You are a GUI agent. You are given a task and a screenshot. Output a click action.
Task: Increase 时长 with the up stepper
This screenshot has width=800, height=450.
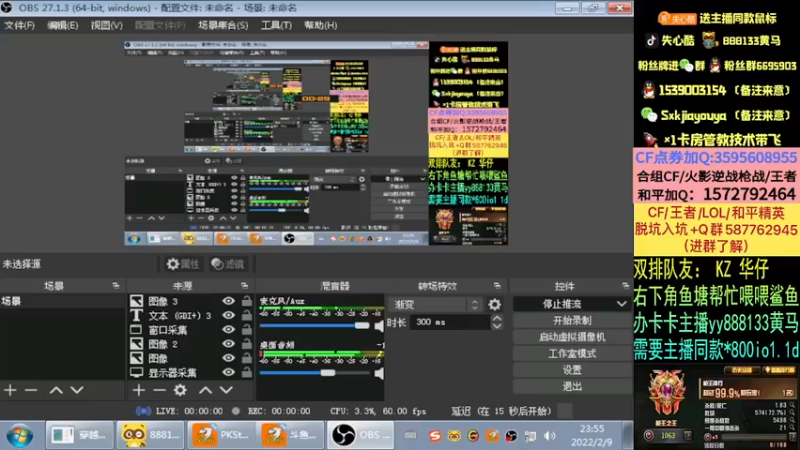pyautogui.click(x=496, y=318)
